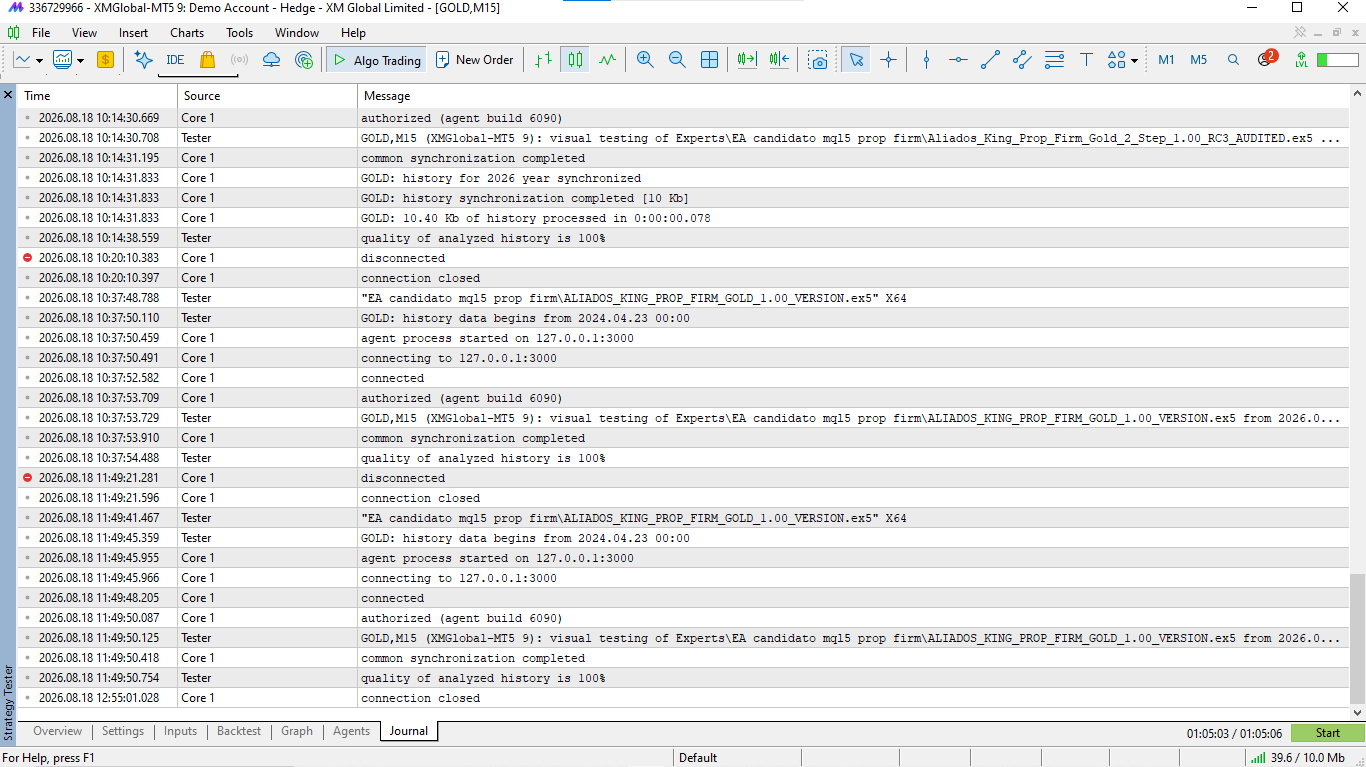This screenshot has height=767, width=1366.
Task: Click the search magnifier icon
Action: tap(1233, 60)
